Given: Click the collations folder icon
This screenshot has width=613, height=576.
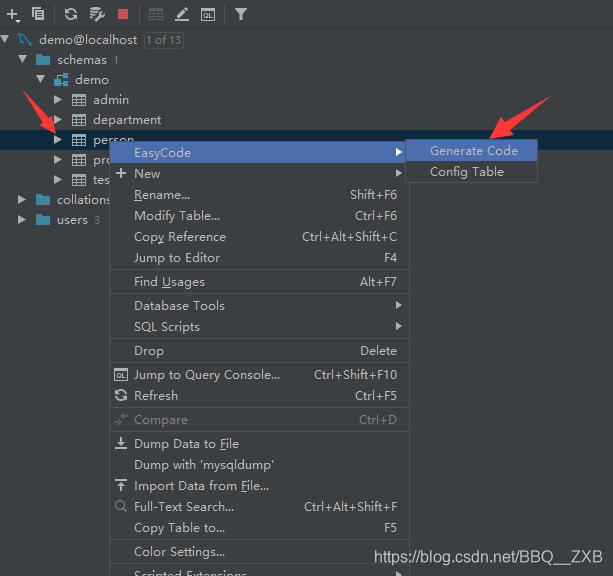Looking at the screenshot, I should point(43,200).
